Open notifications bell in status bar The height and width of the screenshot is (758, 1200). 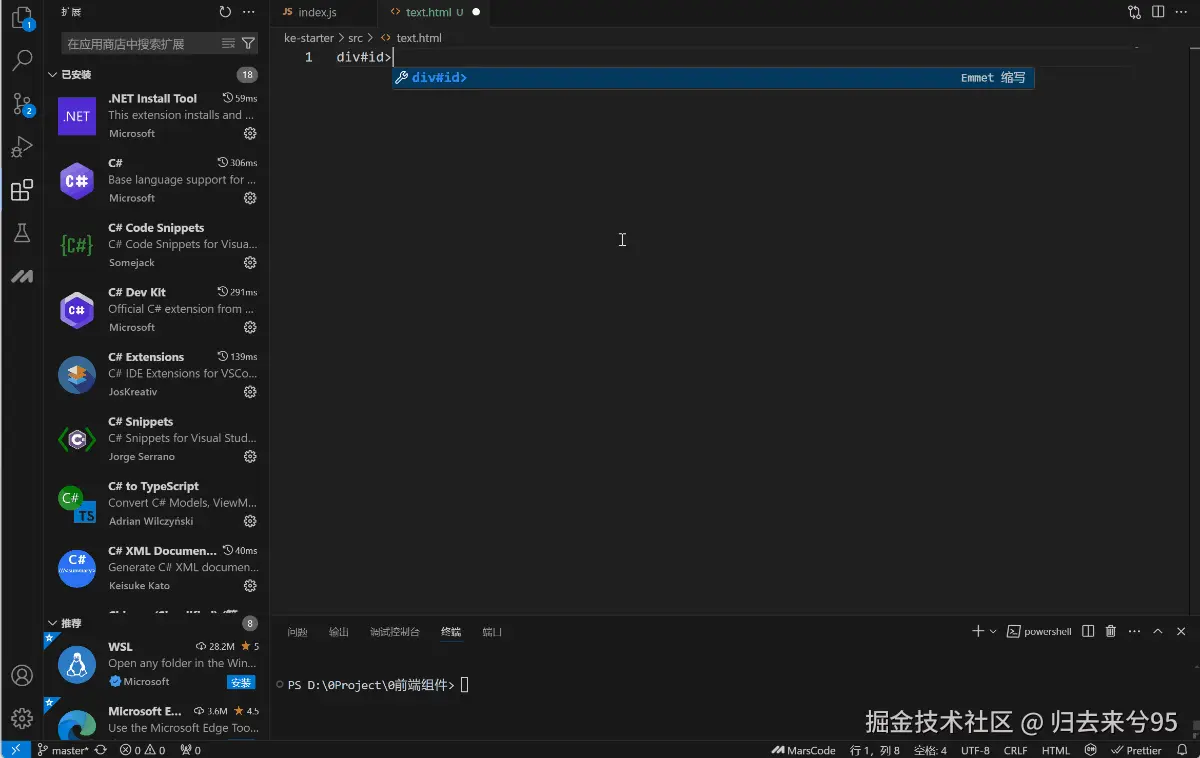coord(1183,750)
